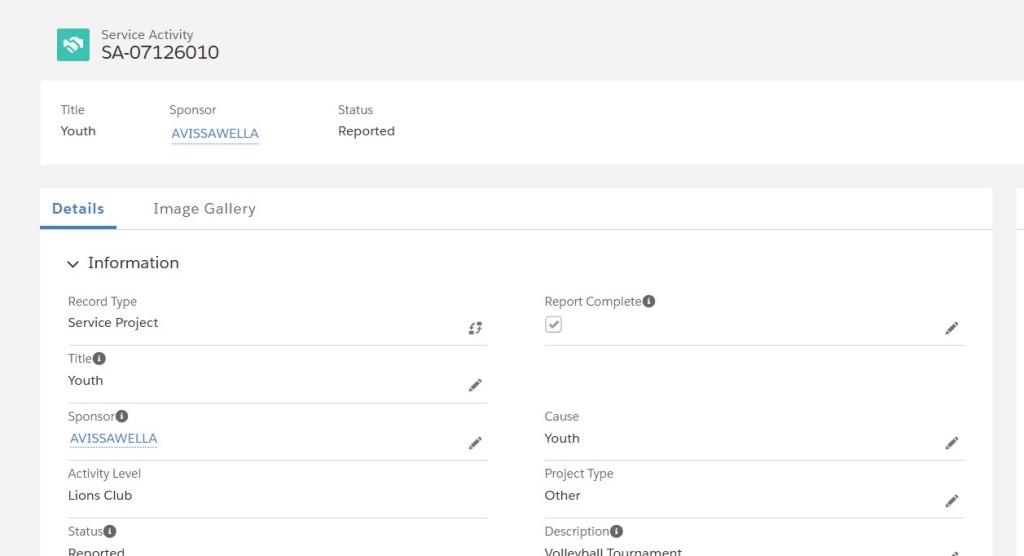
Task: Show info tooltip for Report Complete
Action: (648, 301)
